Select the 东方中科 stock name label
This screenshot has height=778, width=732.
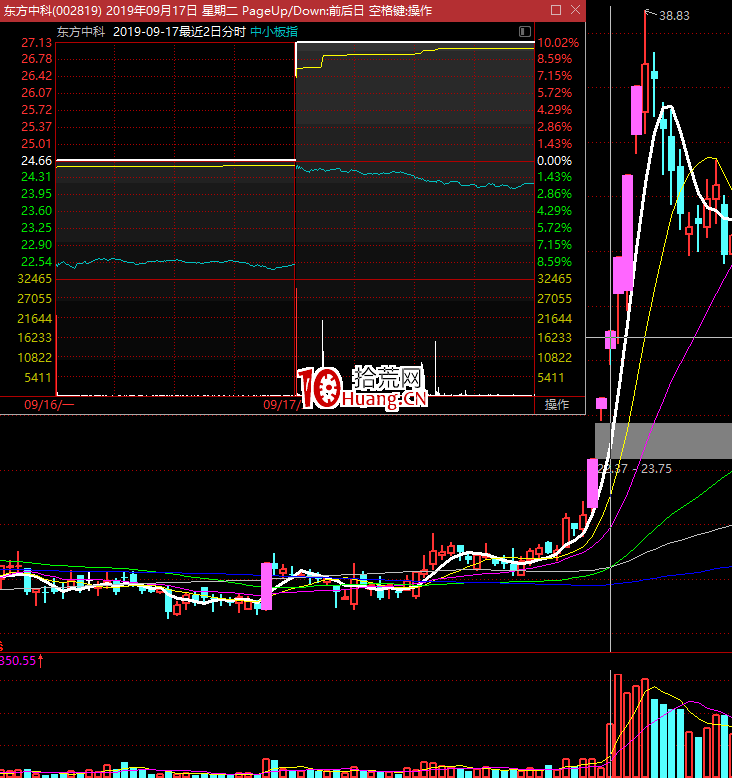(x=80, y=32)
